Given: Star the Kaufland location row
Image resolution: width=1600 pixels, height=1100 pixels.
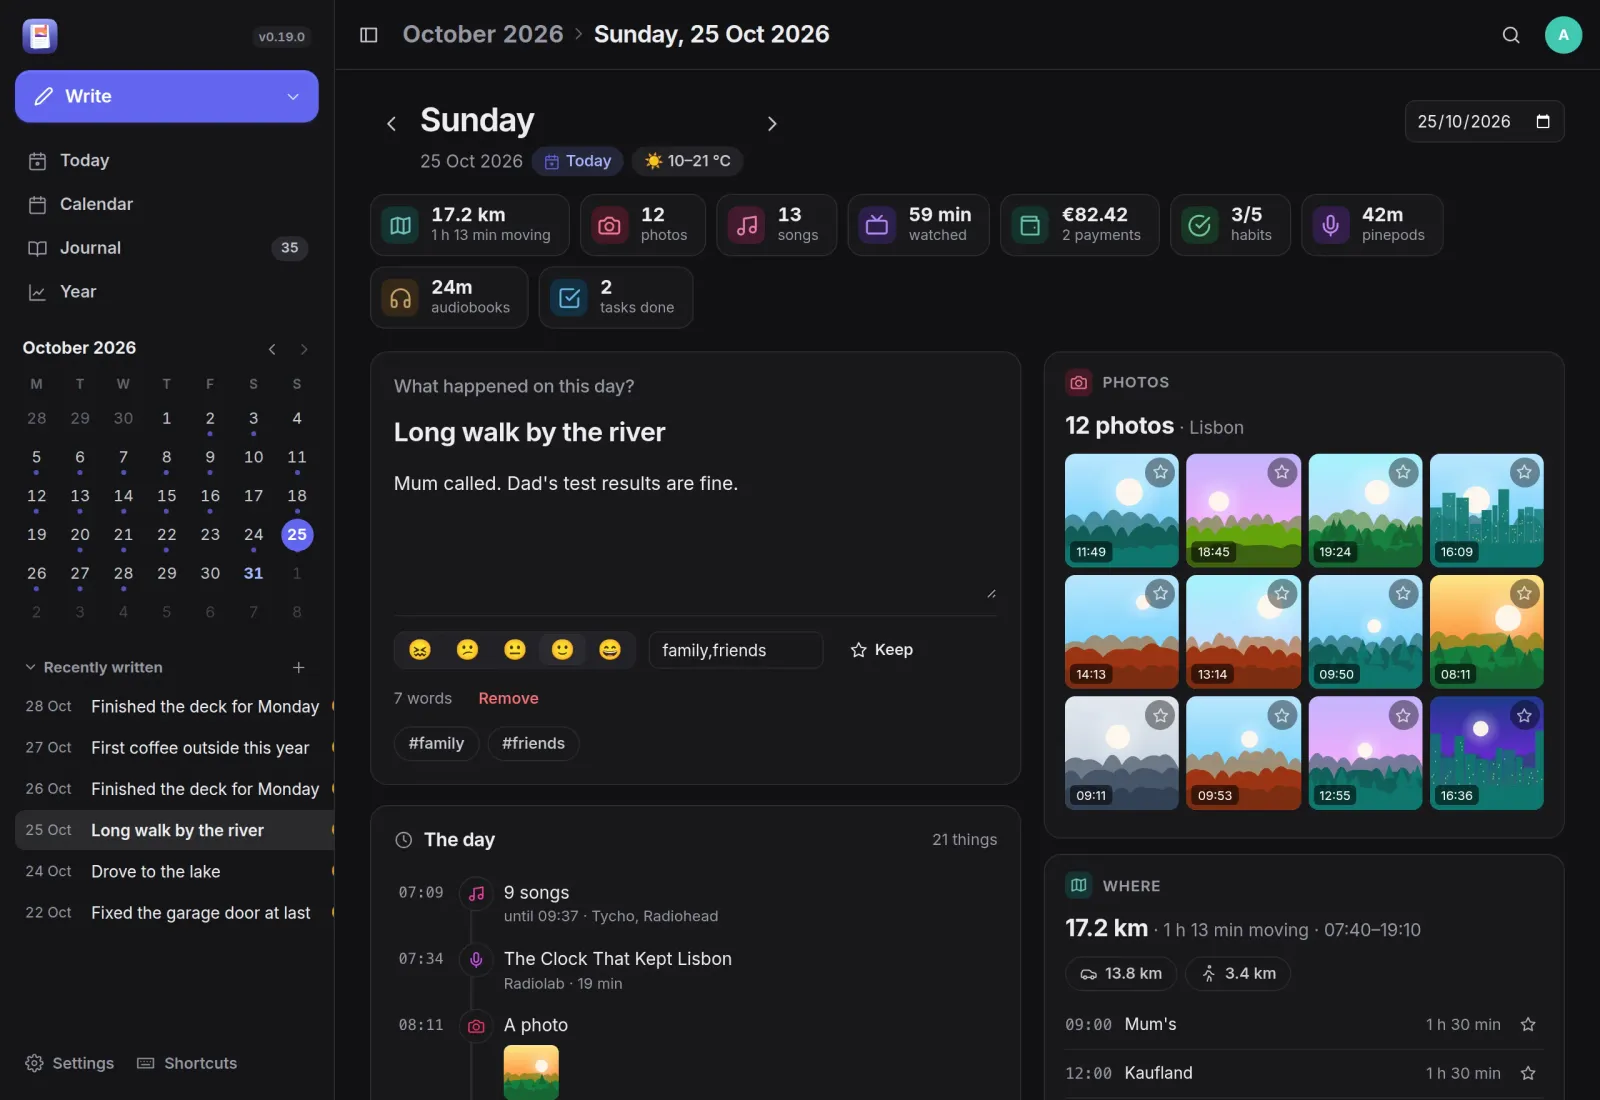Looking at the screenshot, I should click(x=1528, y=1073).
